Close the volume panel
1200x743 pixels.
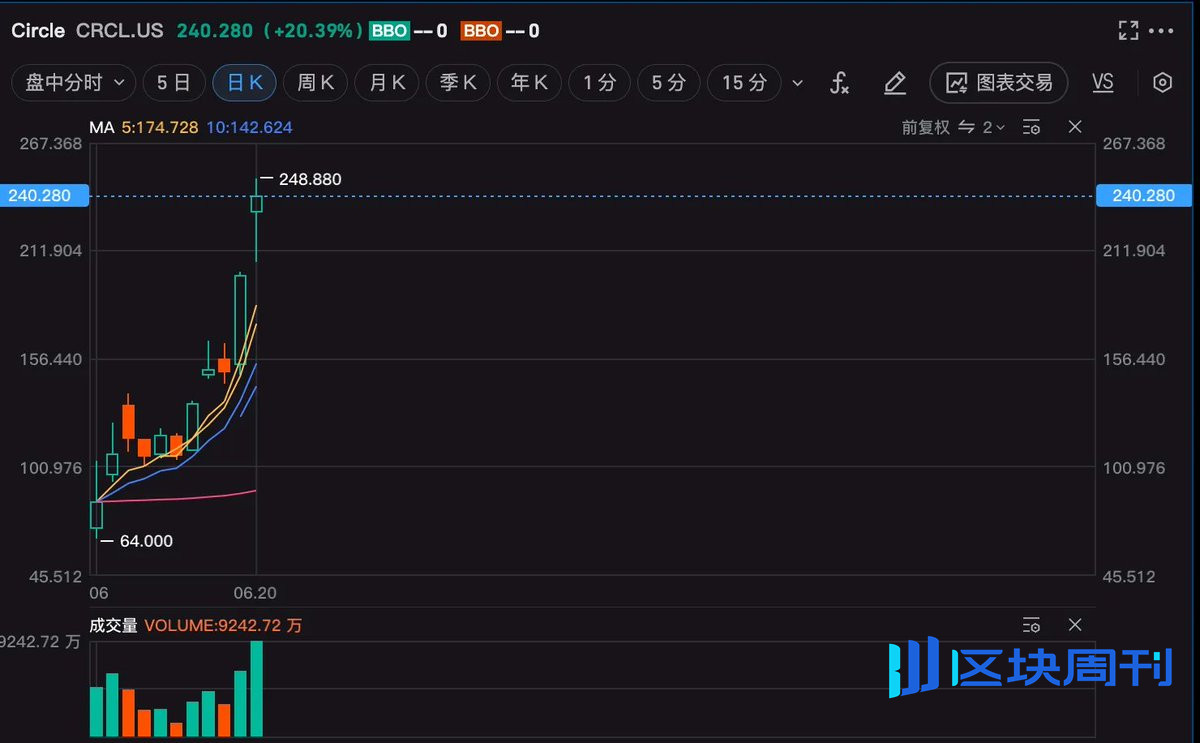[1075, 625]
